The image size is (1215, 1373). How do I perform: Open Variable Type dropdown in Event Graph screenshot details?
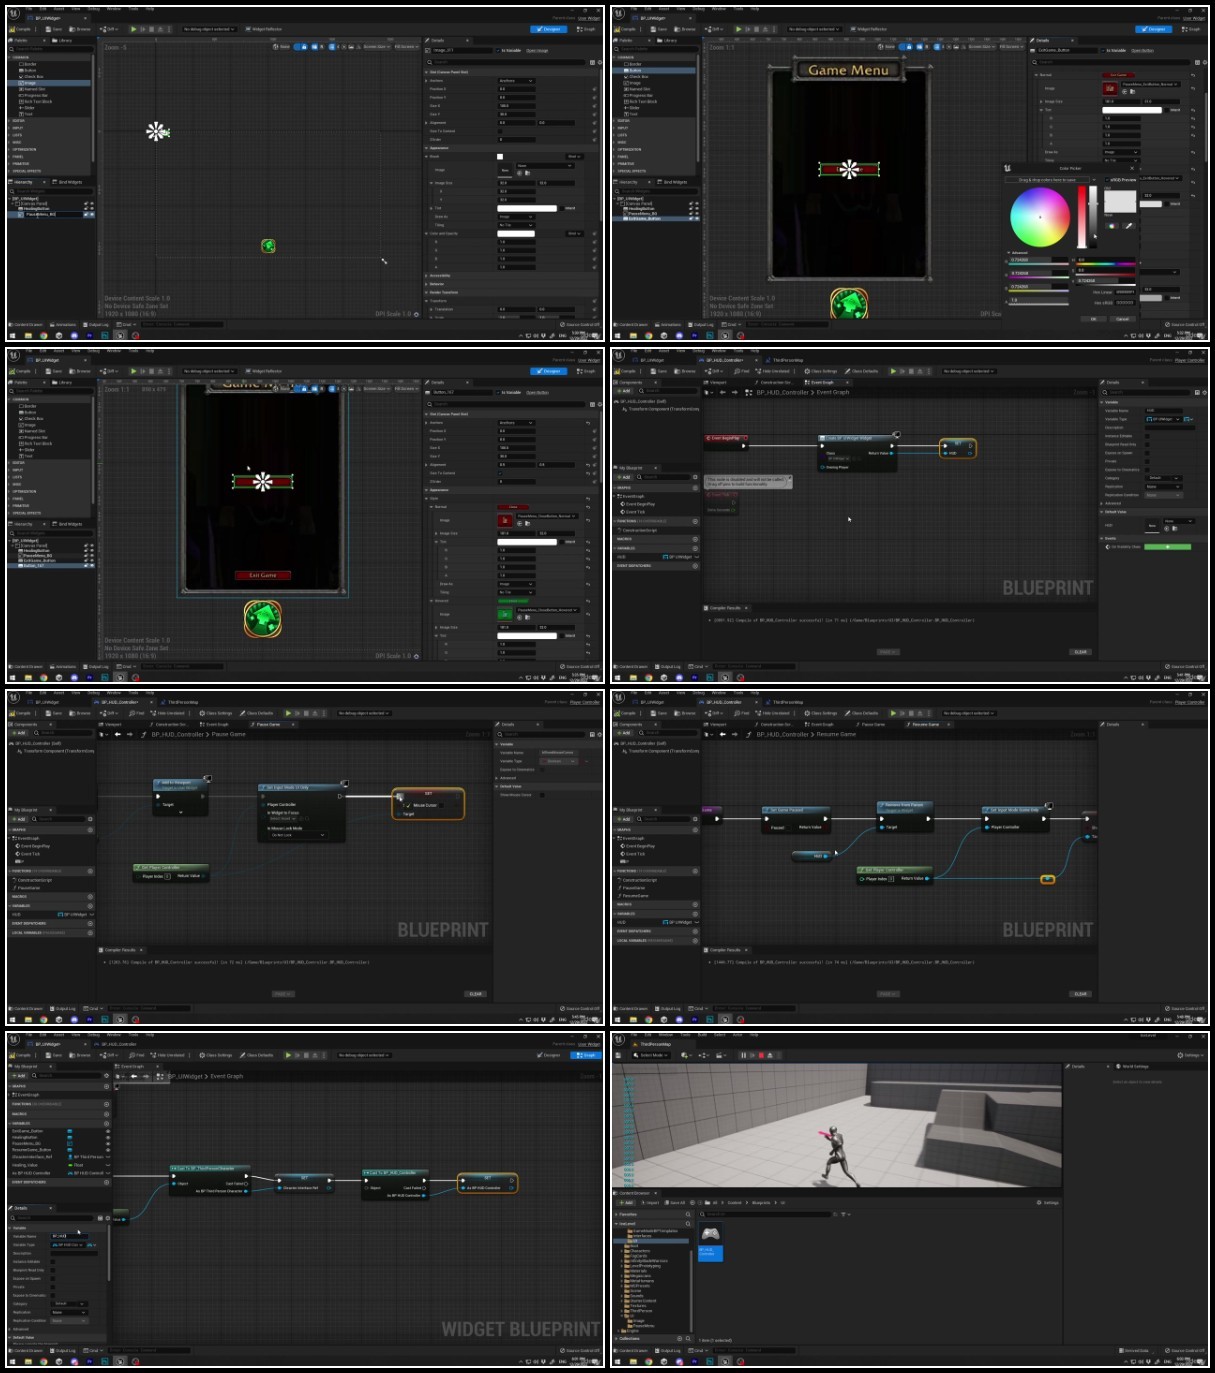1164,419
